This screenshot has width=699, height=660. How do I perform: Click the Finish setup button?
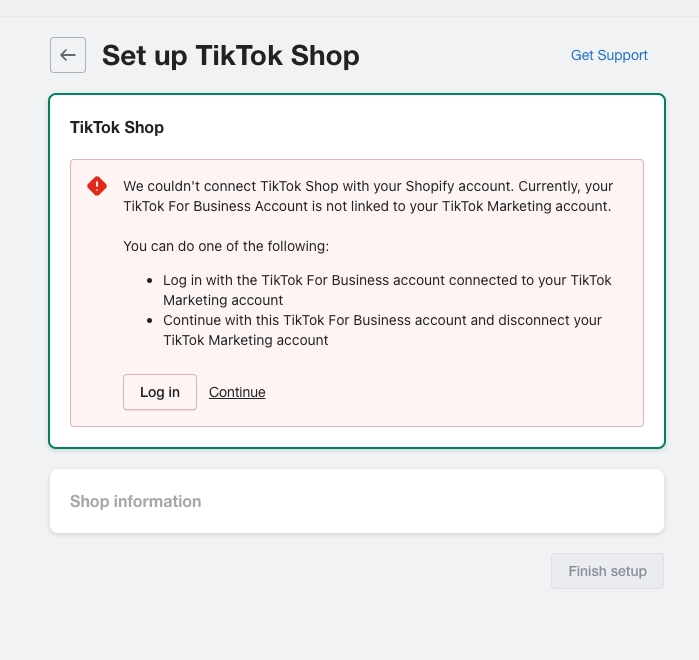607,571
